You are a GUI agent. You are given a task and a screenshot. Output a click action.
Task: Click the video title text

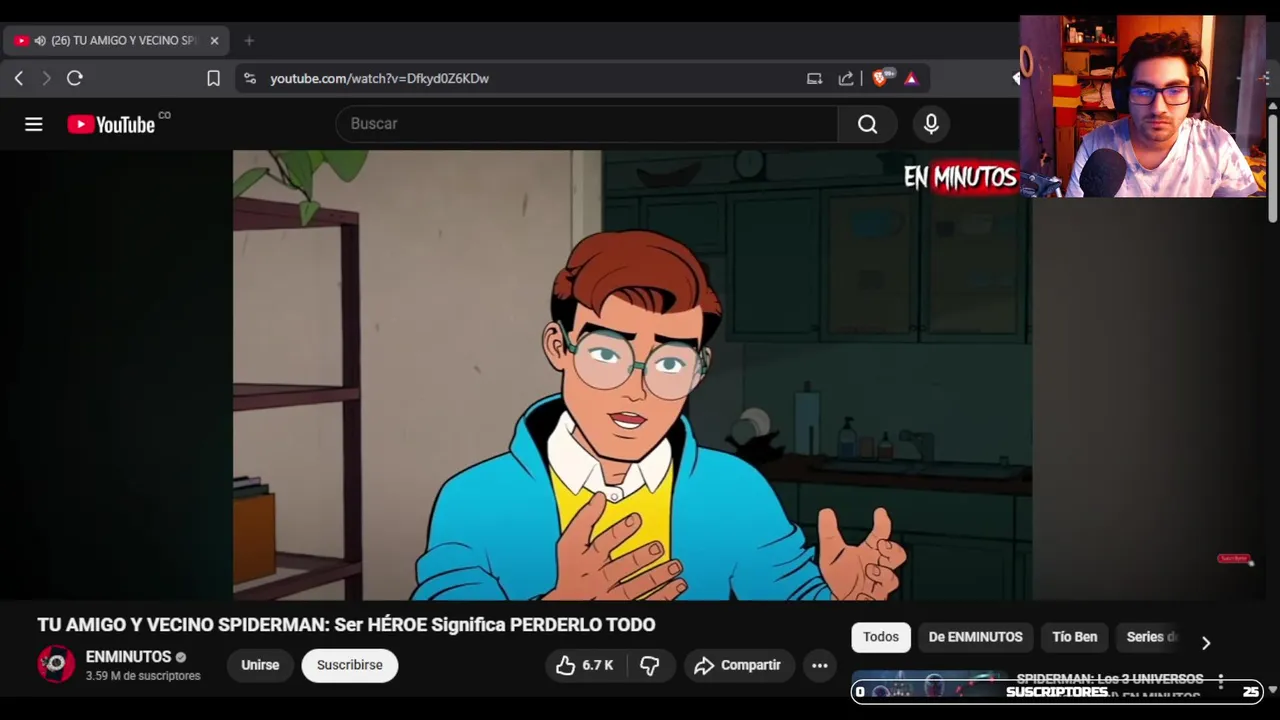(346, 625)
